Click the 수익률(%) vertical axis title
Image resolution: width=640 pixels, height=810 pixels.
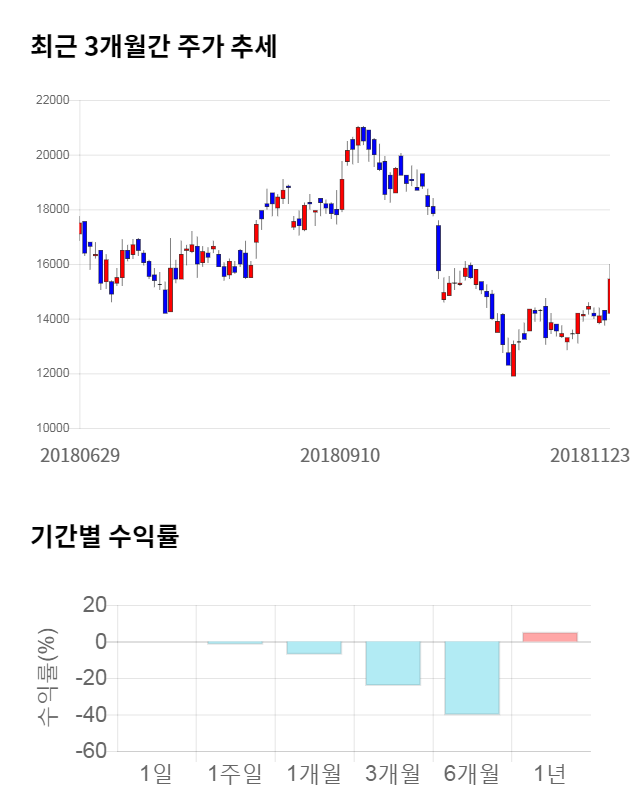[46, 678]
